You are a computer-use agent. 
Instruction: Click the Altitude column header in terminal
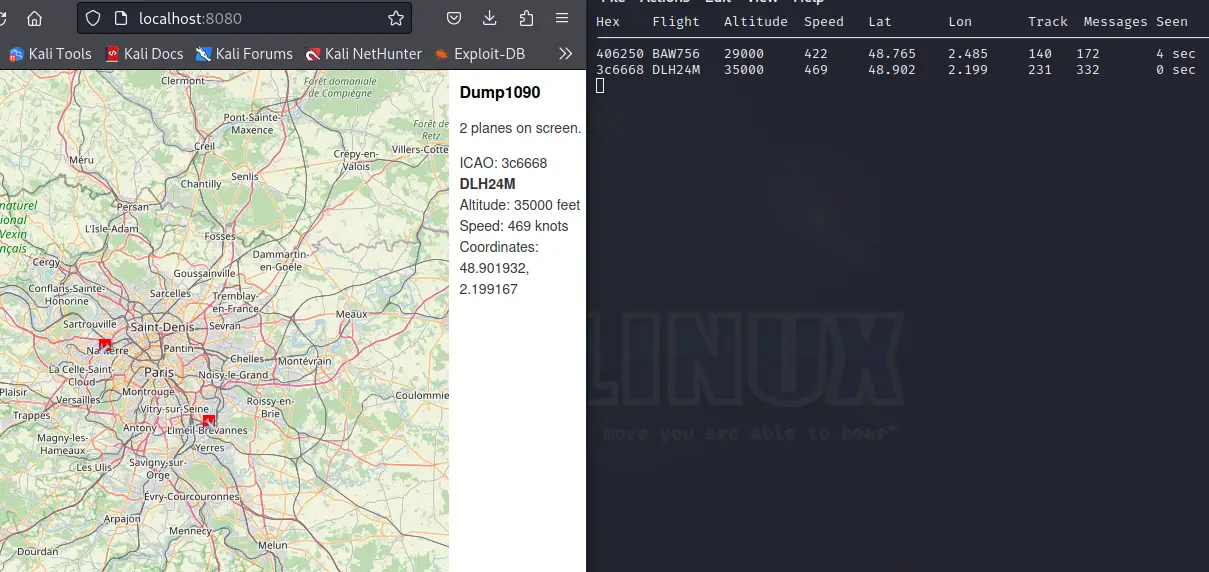(756, 21)
